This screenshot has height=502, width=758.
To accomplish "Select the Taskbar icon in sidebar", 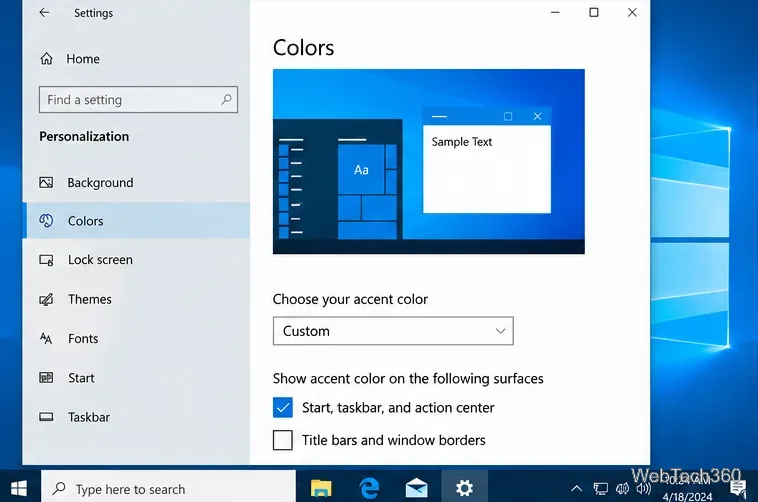I will [46, 417].
